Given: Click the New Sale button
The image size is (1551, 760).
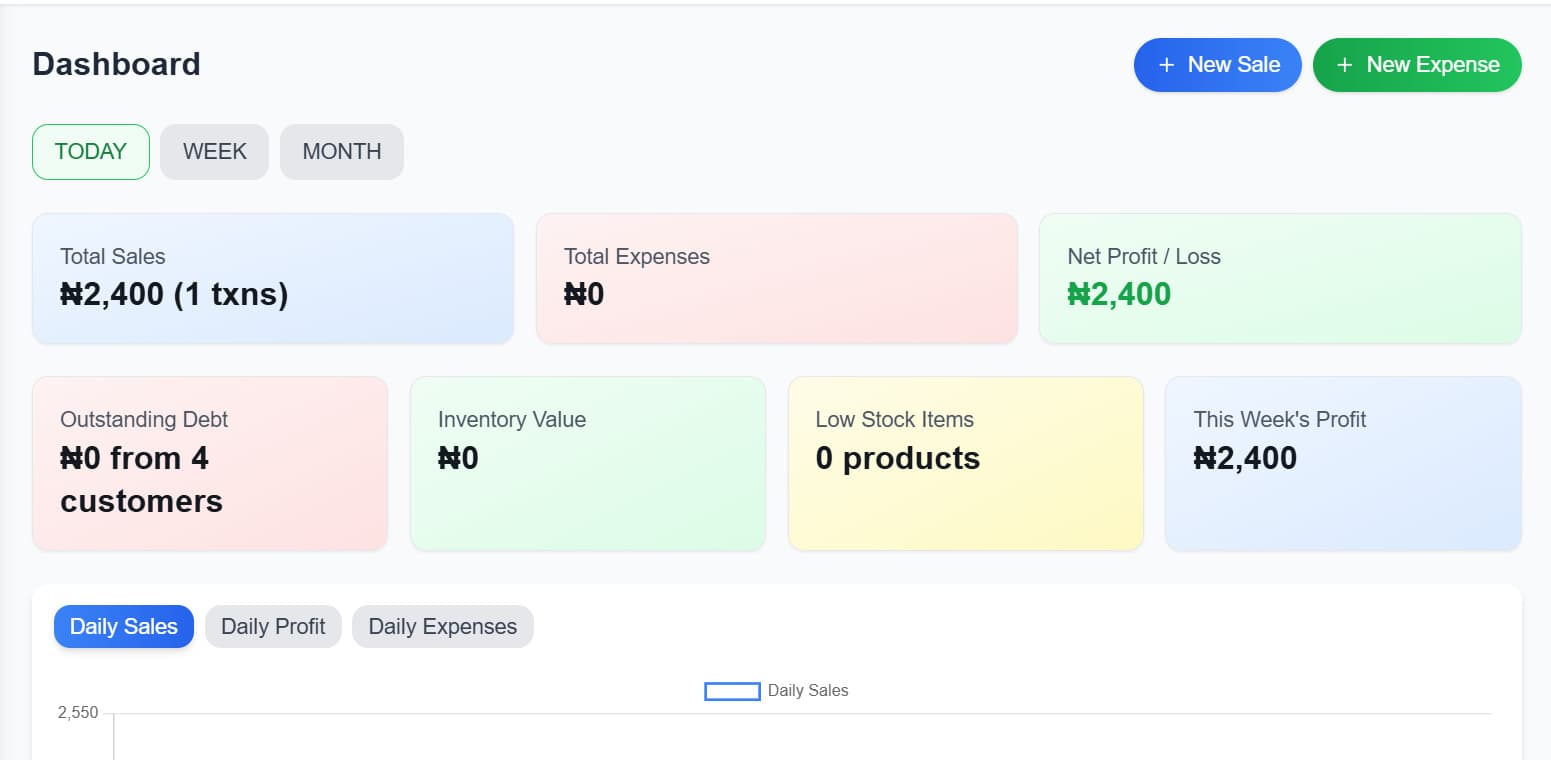Looking at the screenshot, I should 1217,64.
